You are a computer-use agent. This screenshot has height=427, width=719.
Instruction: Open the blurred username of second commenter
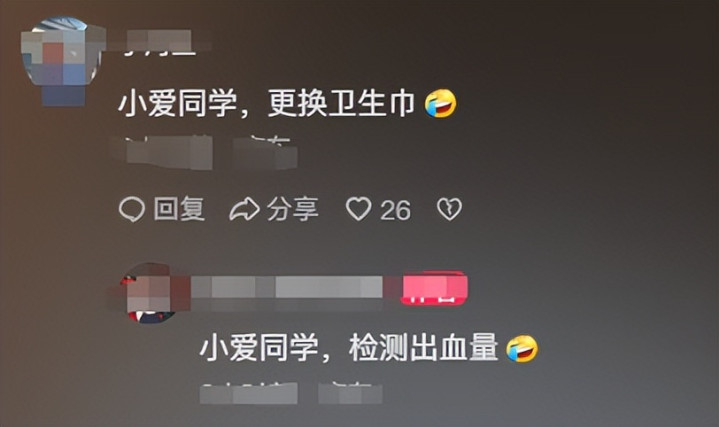pyautogui.click(x=287, y=288)
